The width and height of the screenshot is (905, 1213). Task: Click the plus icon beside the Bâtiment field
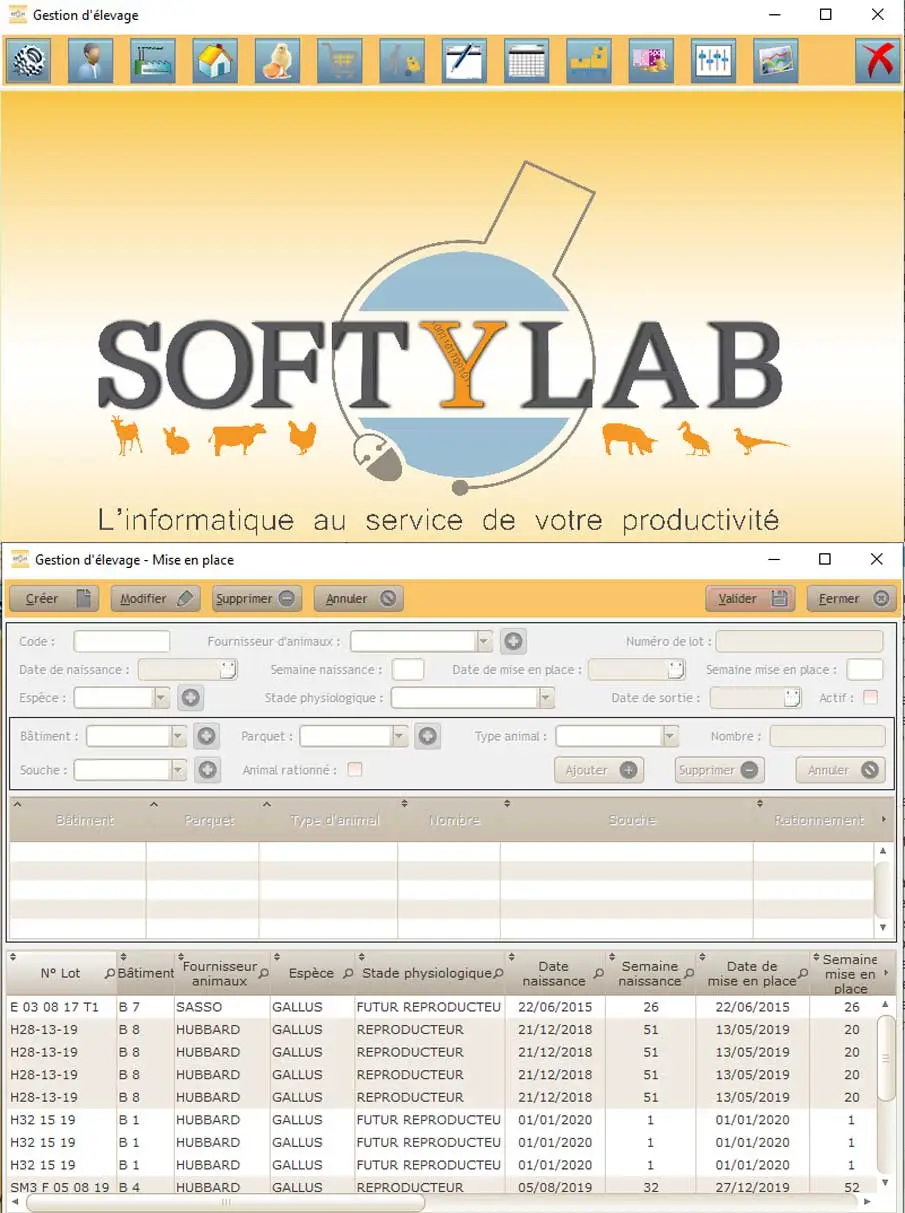tap(206, 737)
